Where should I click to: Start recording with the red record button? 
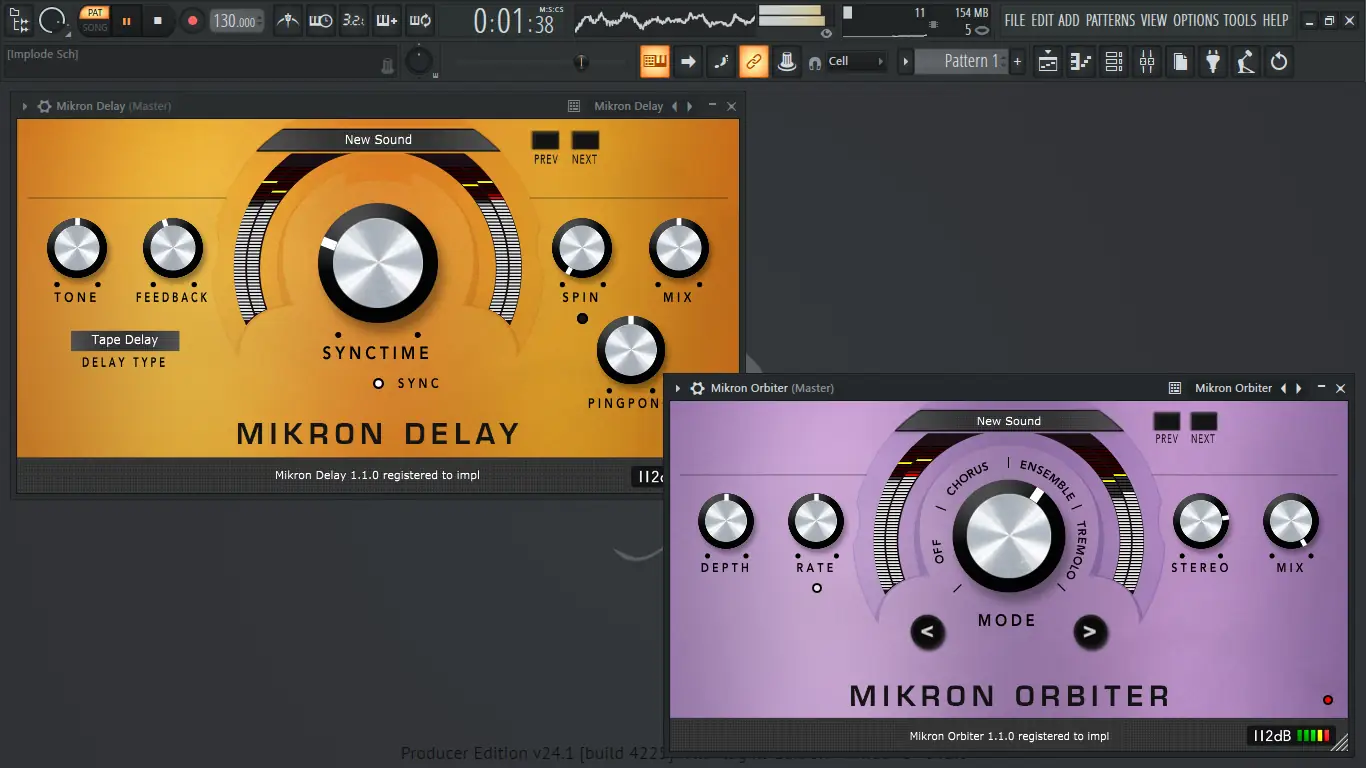tap(192, 20)
